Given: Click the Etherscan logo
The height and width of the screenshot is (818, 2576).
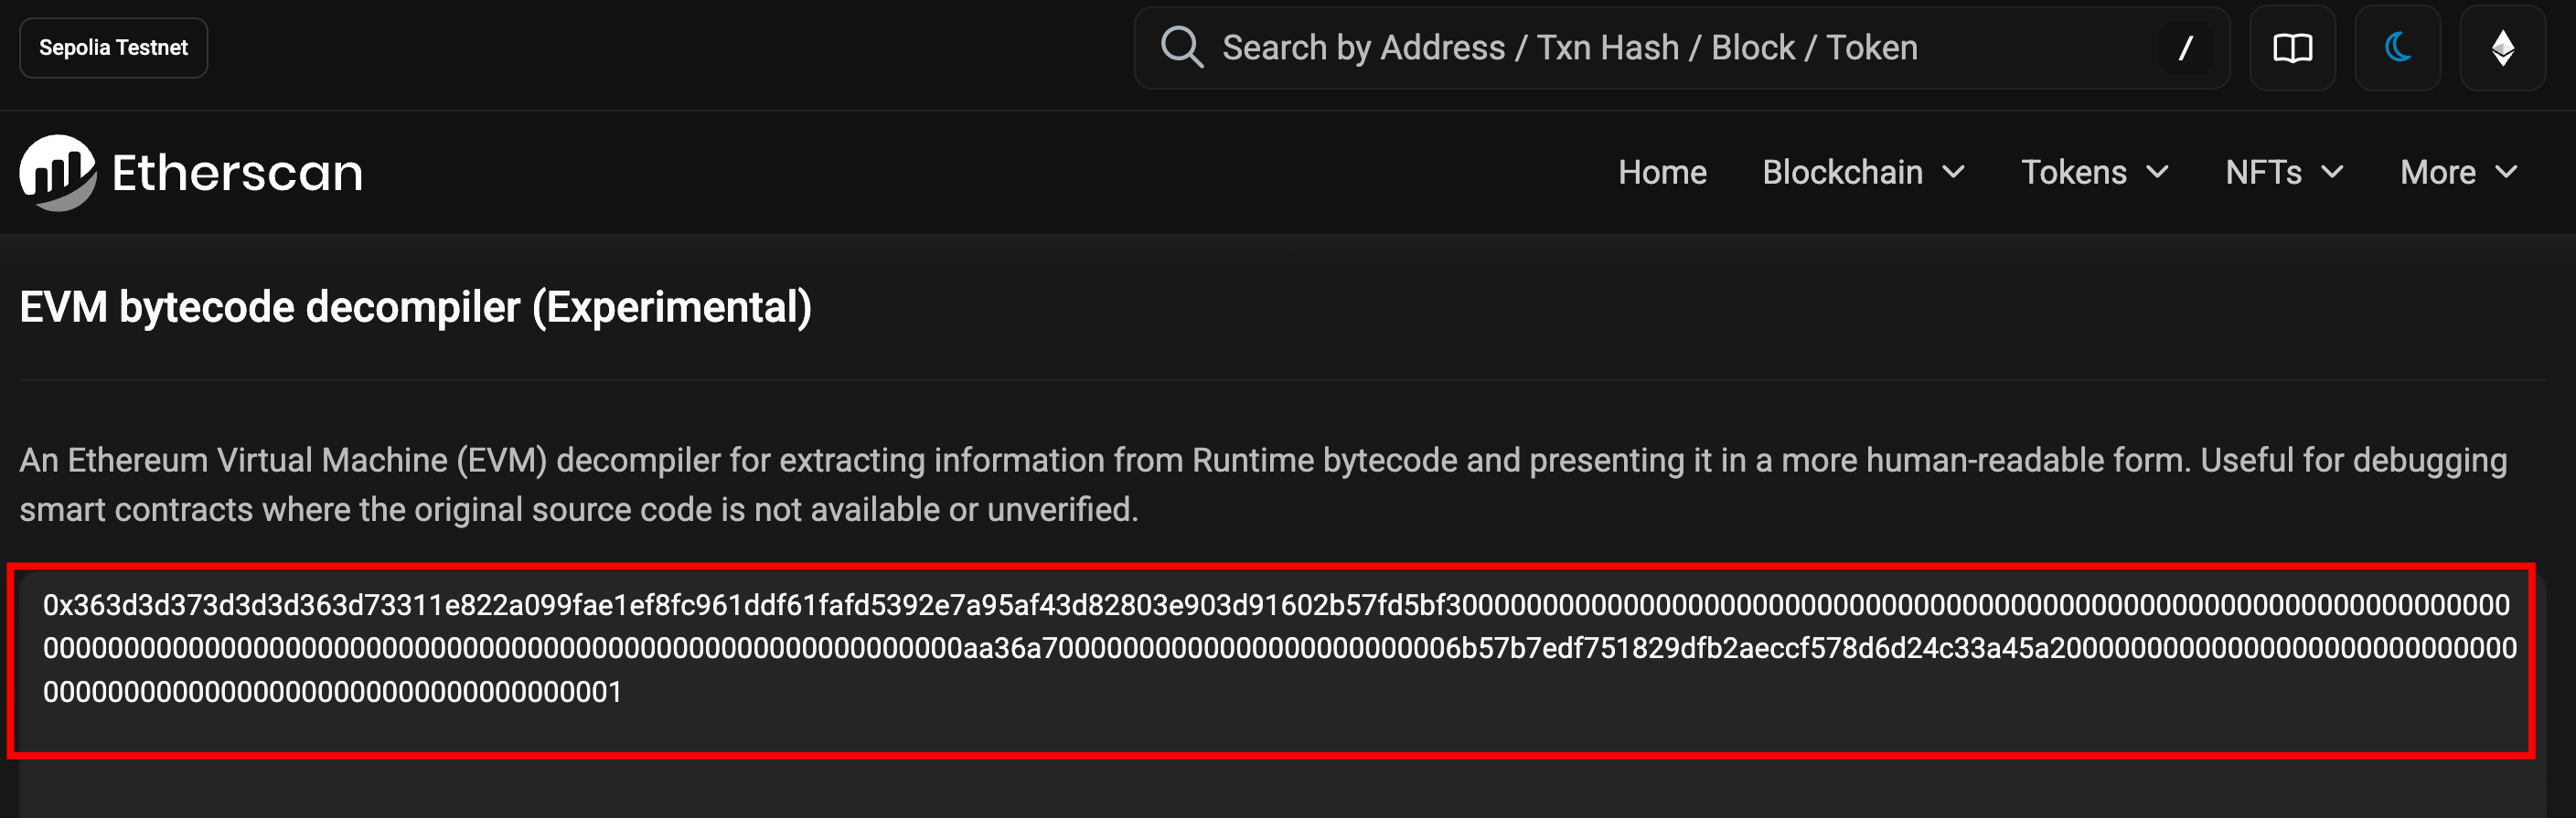Looking at the screenshot, I should pos(190,170).
